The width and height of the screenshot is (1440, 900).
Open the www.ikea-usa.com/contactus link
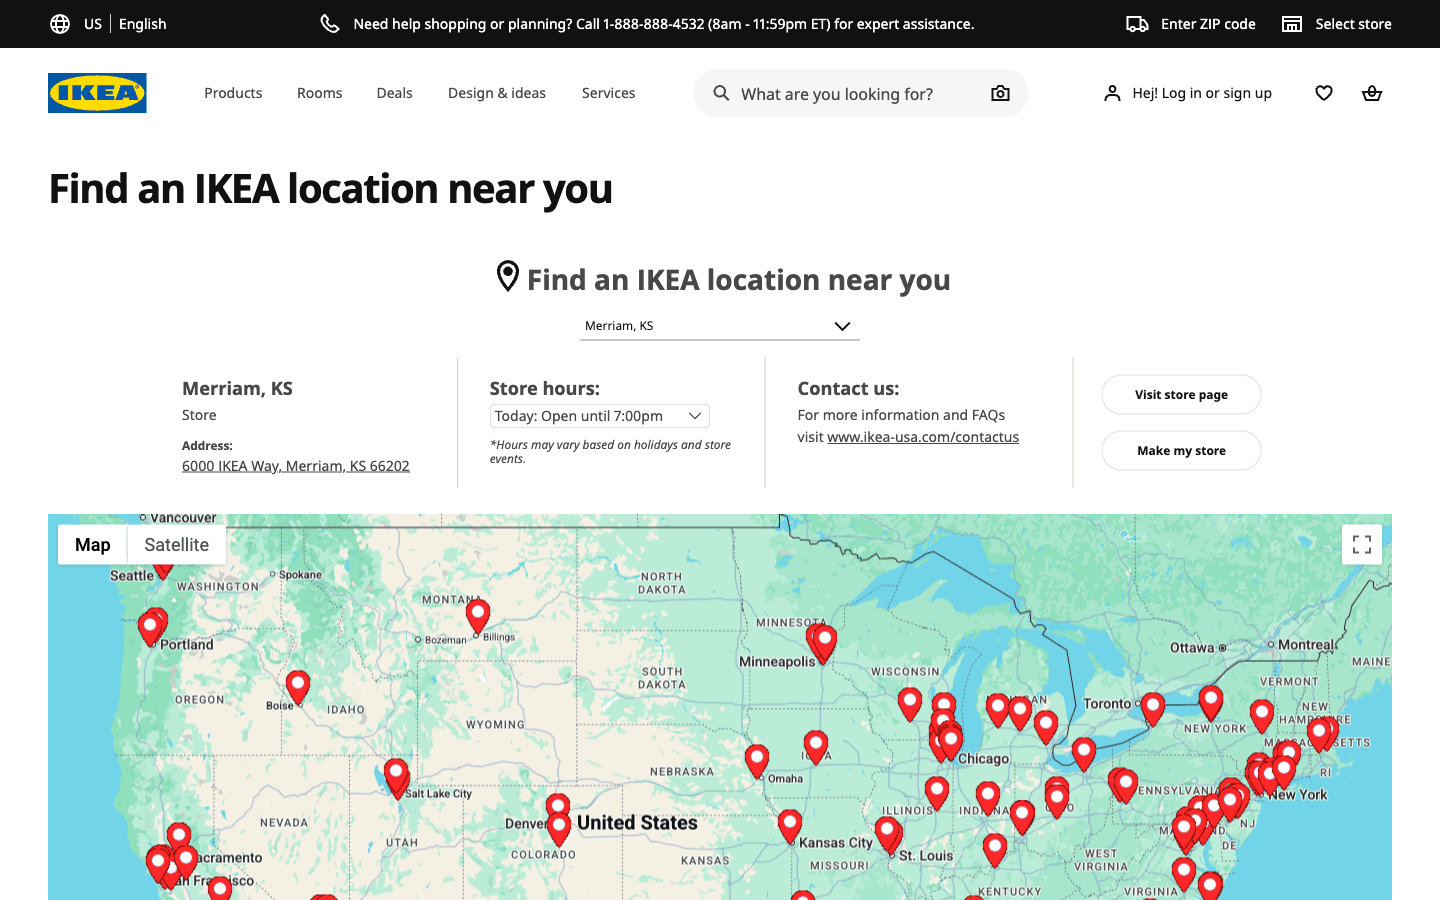coord(922,436)
